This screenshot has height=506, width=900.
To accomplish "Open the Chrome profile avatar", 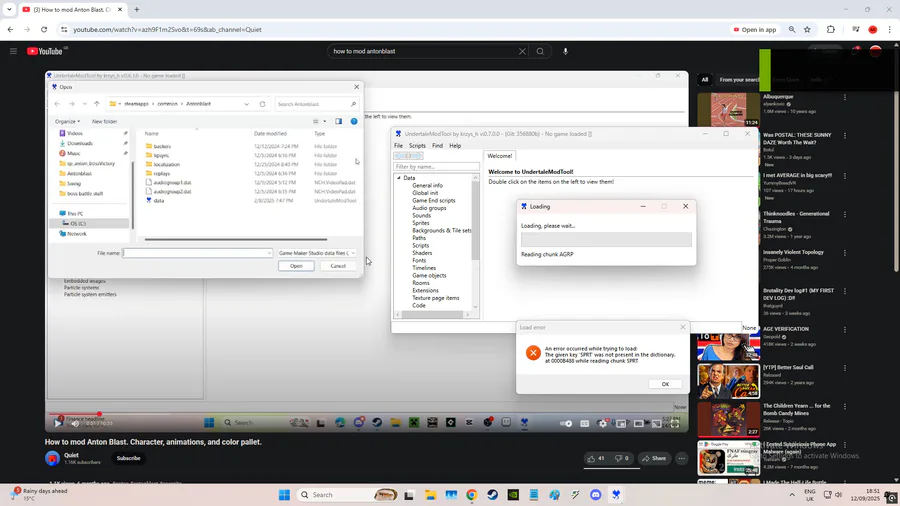I will [873, 29].
